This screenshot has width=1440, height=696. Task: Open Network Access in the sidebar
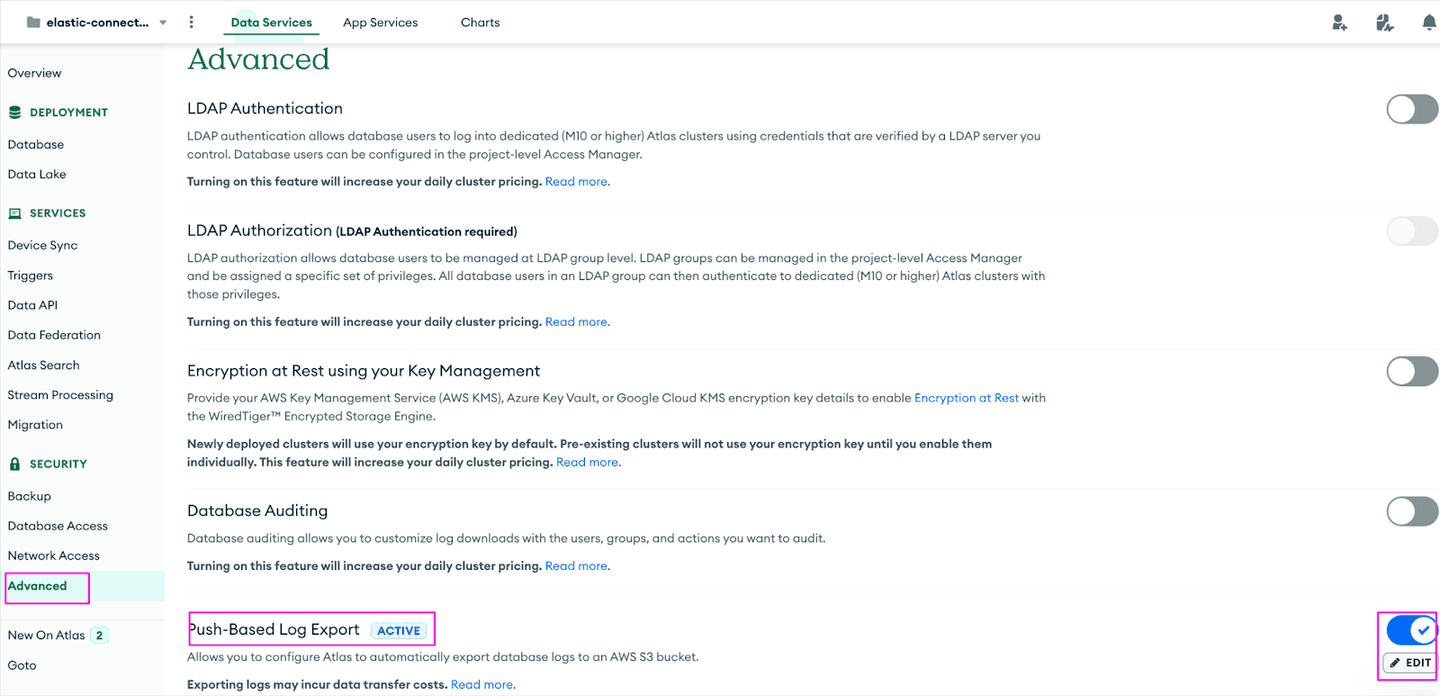54,556
